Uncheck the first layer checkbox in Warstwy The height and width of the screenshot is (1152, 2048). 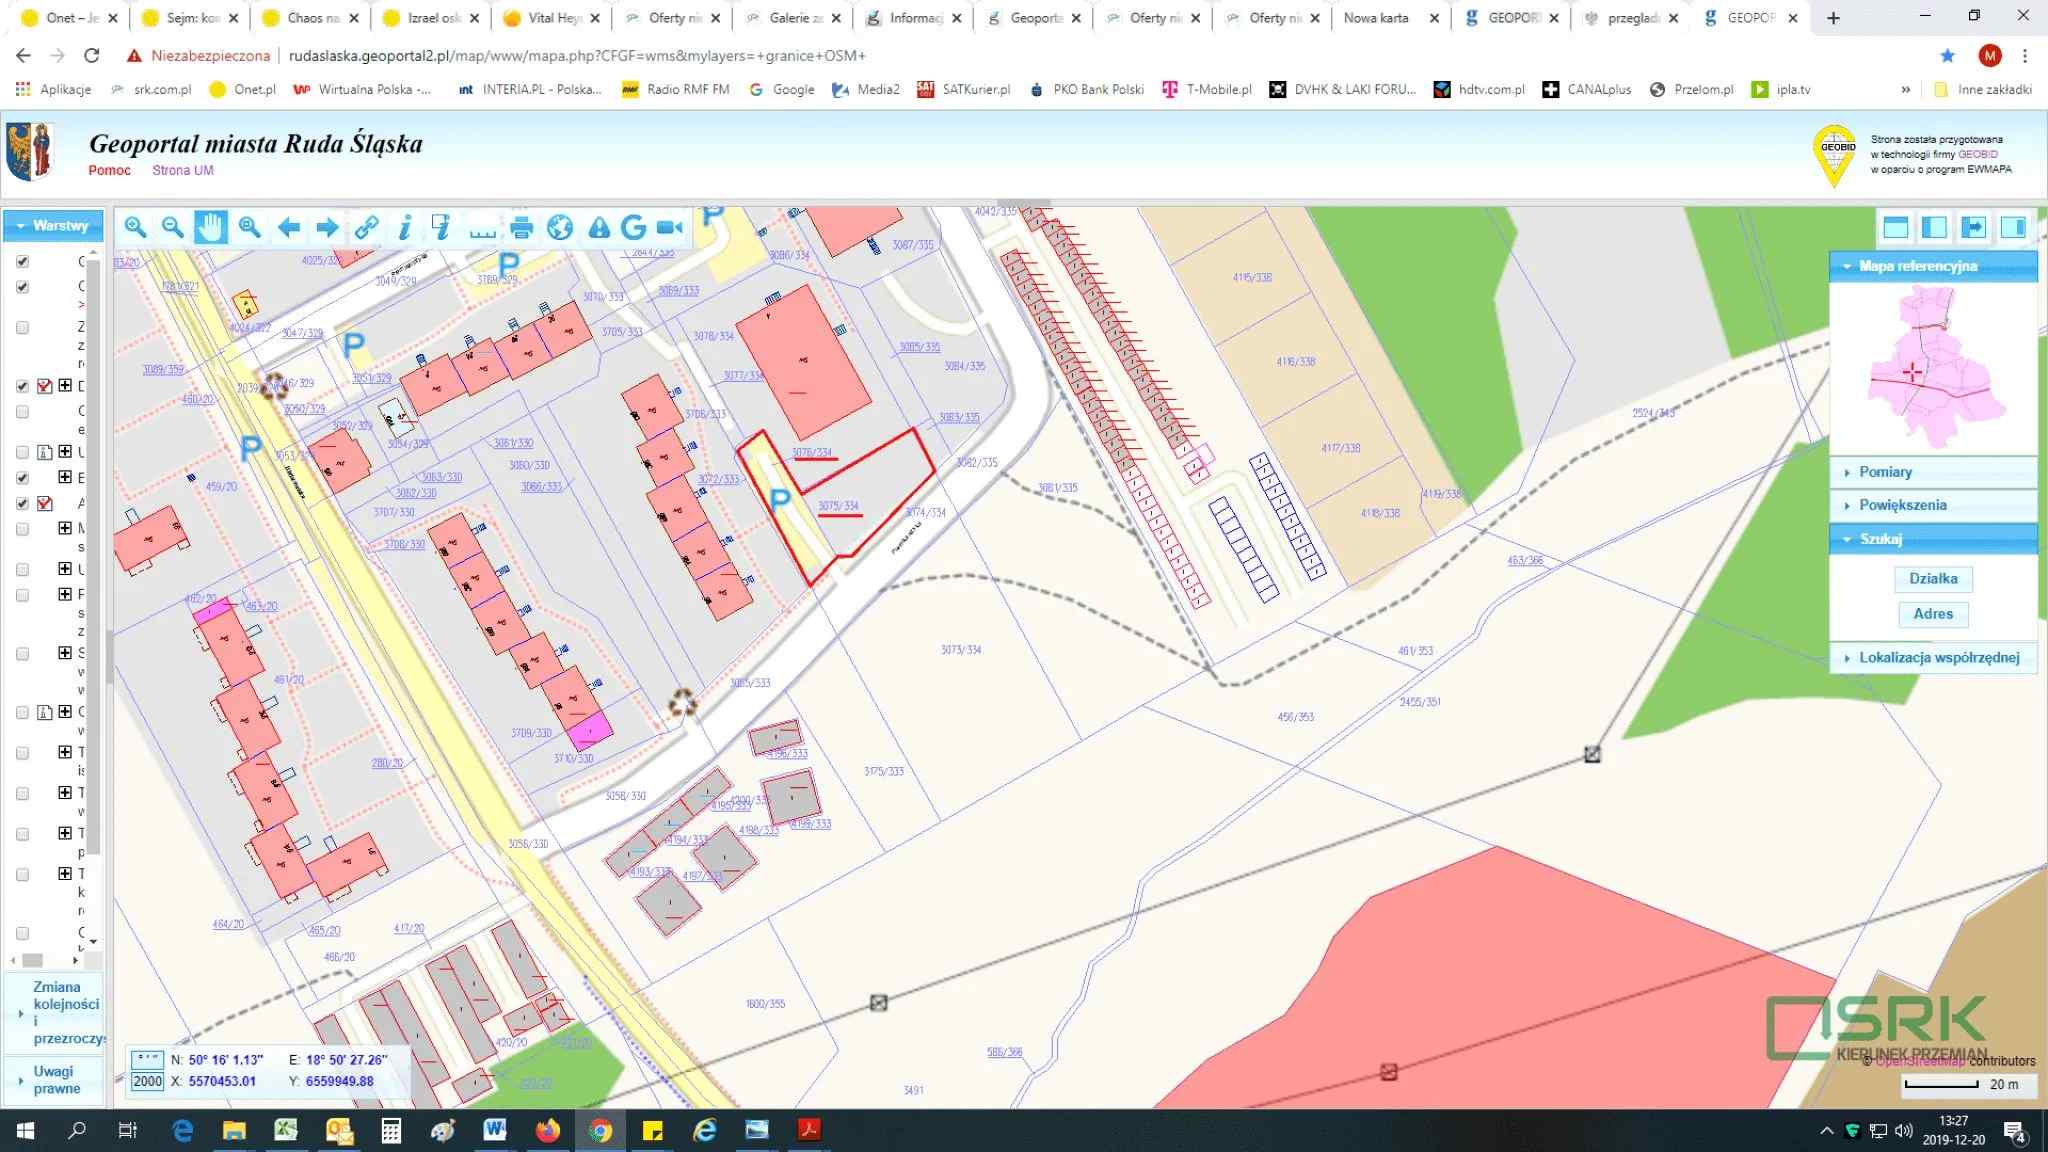pos(22,261)
